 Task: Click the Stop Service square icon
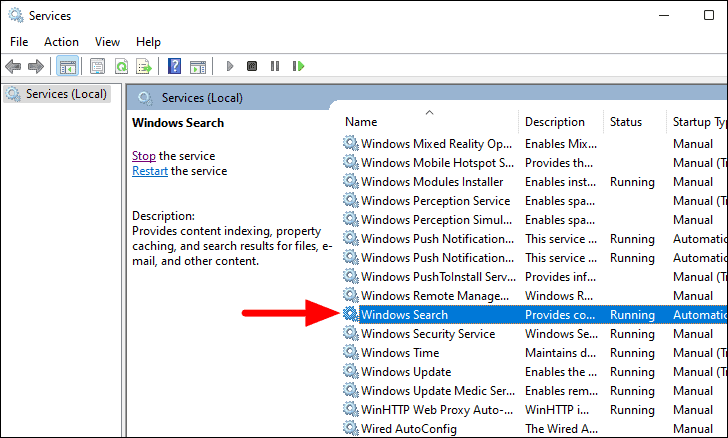[x=252, y=66]
